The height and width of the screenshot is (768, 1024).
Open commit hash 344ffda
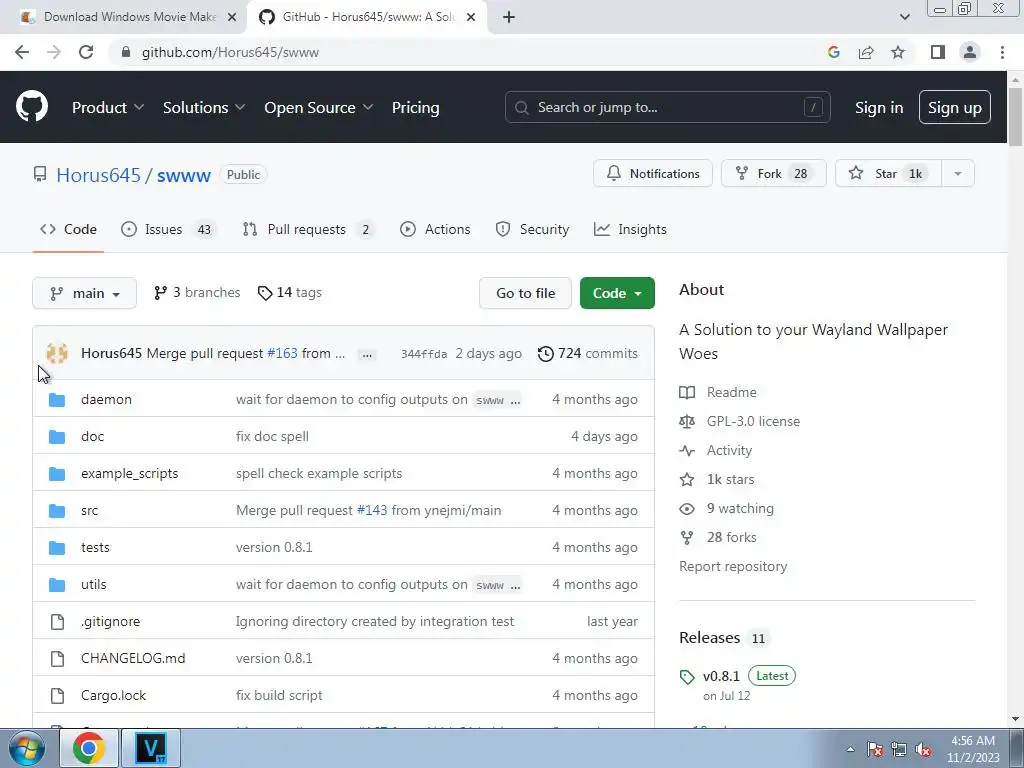(424, 354)
